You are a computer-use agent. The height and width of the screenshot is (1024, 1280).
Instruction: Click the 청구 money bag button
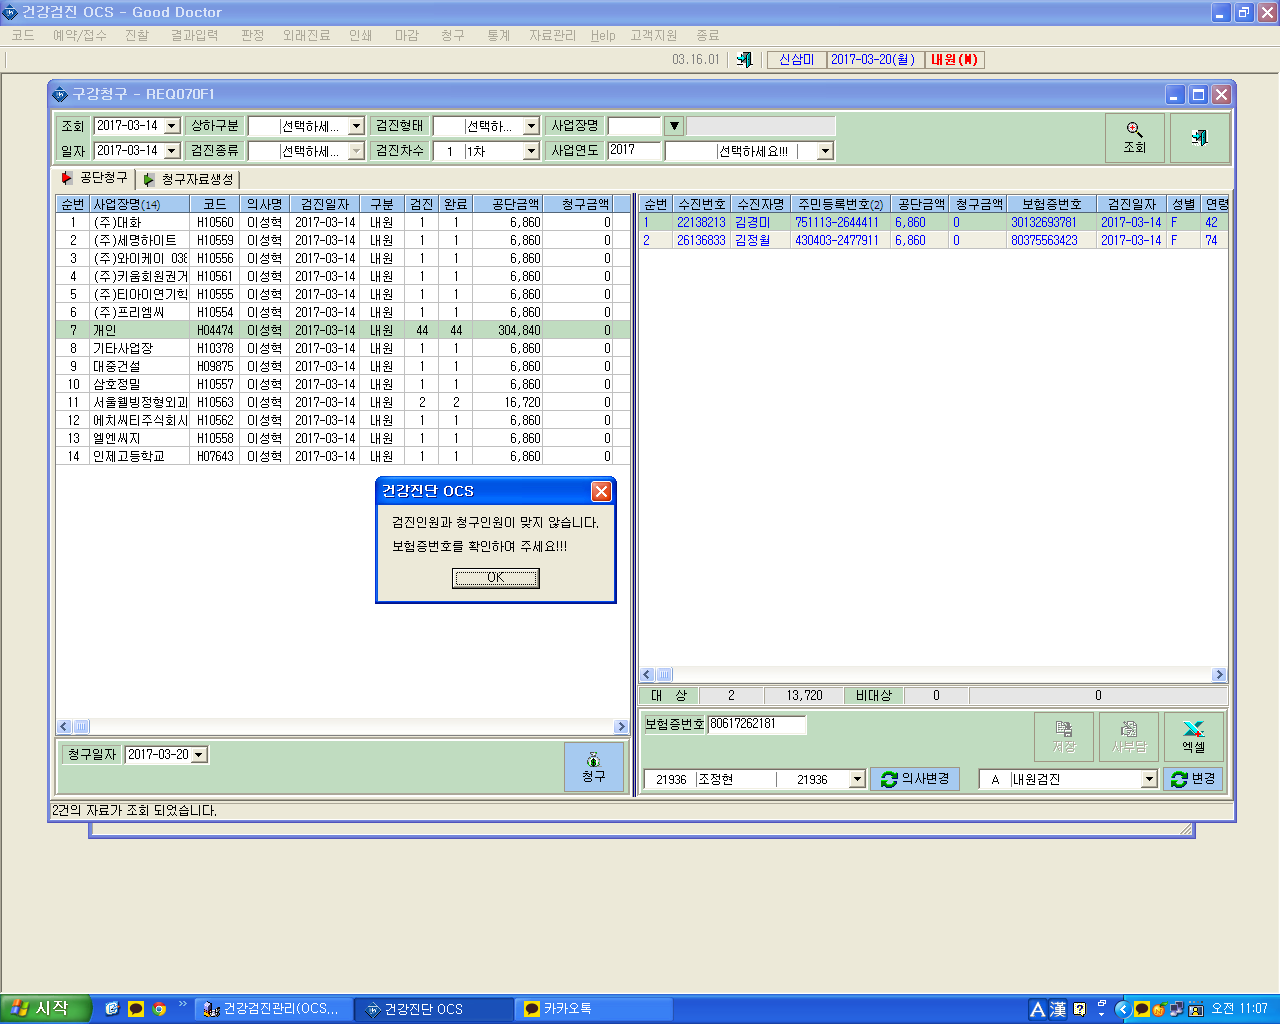[x=594, y=767]
